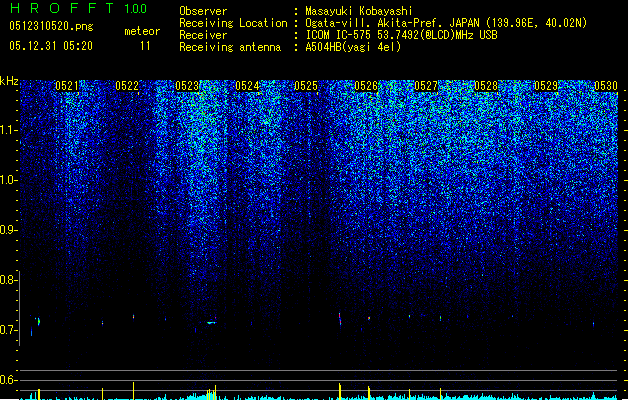
Task: Click the HROFFT 1.0.0 title text
Action: point(79,8)
